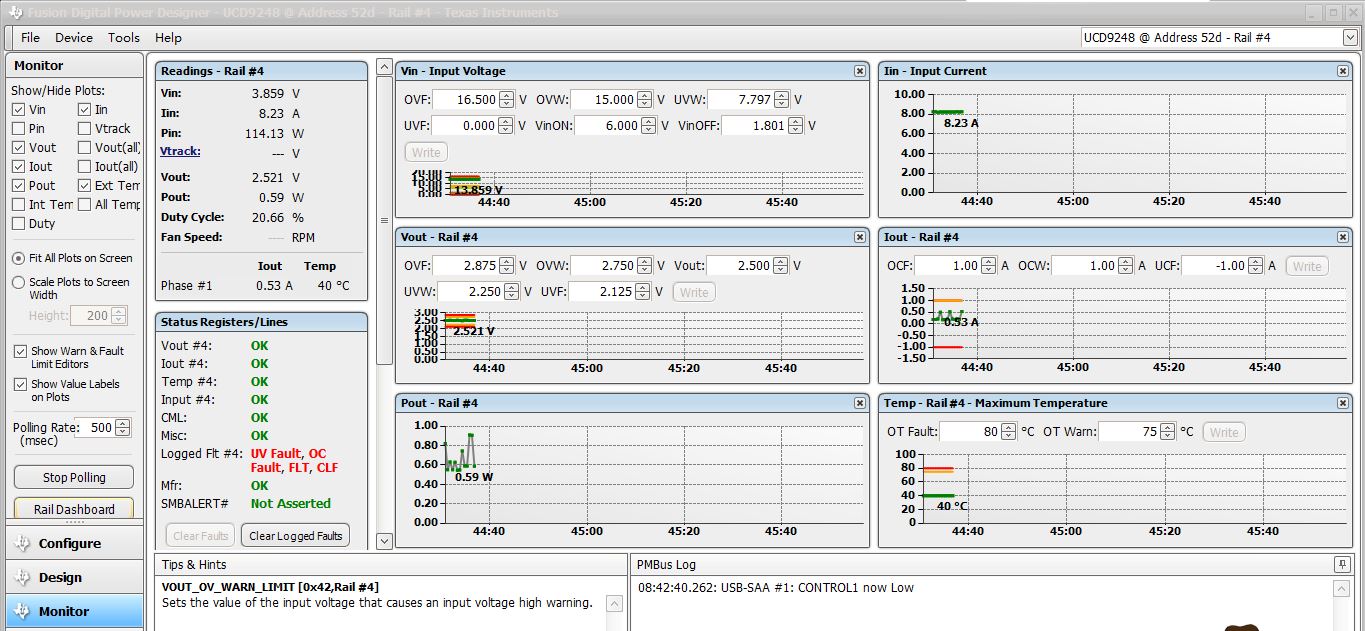Toggle Show Warn & Fault Limit Editors

tap(20, 352)
